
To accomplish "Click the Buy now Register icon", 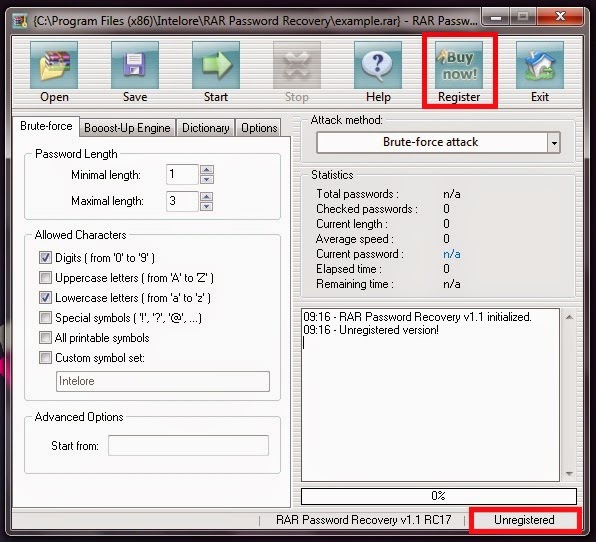I will tap(459, 65).
